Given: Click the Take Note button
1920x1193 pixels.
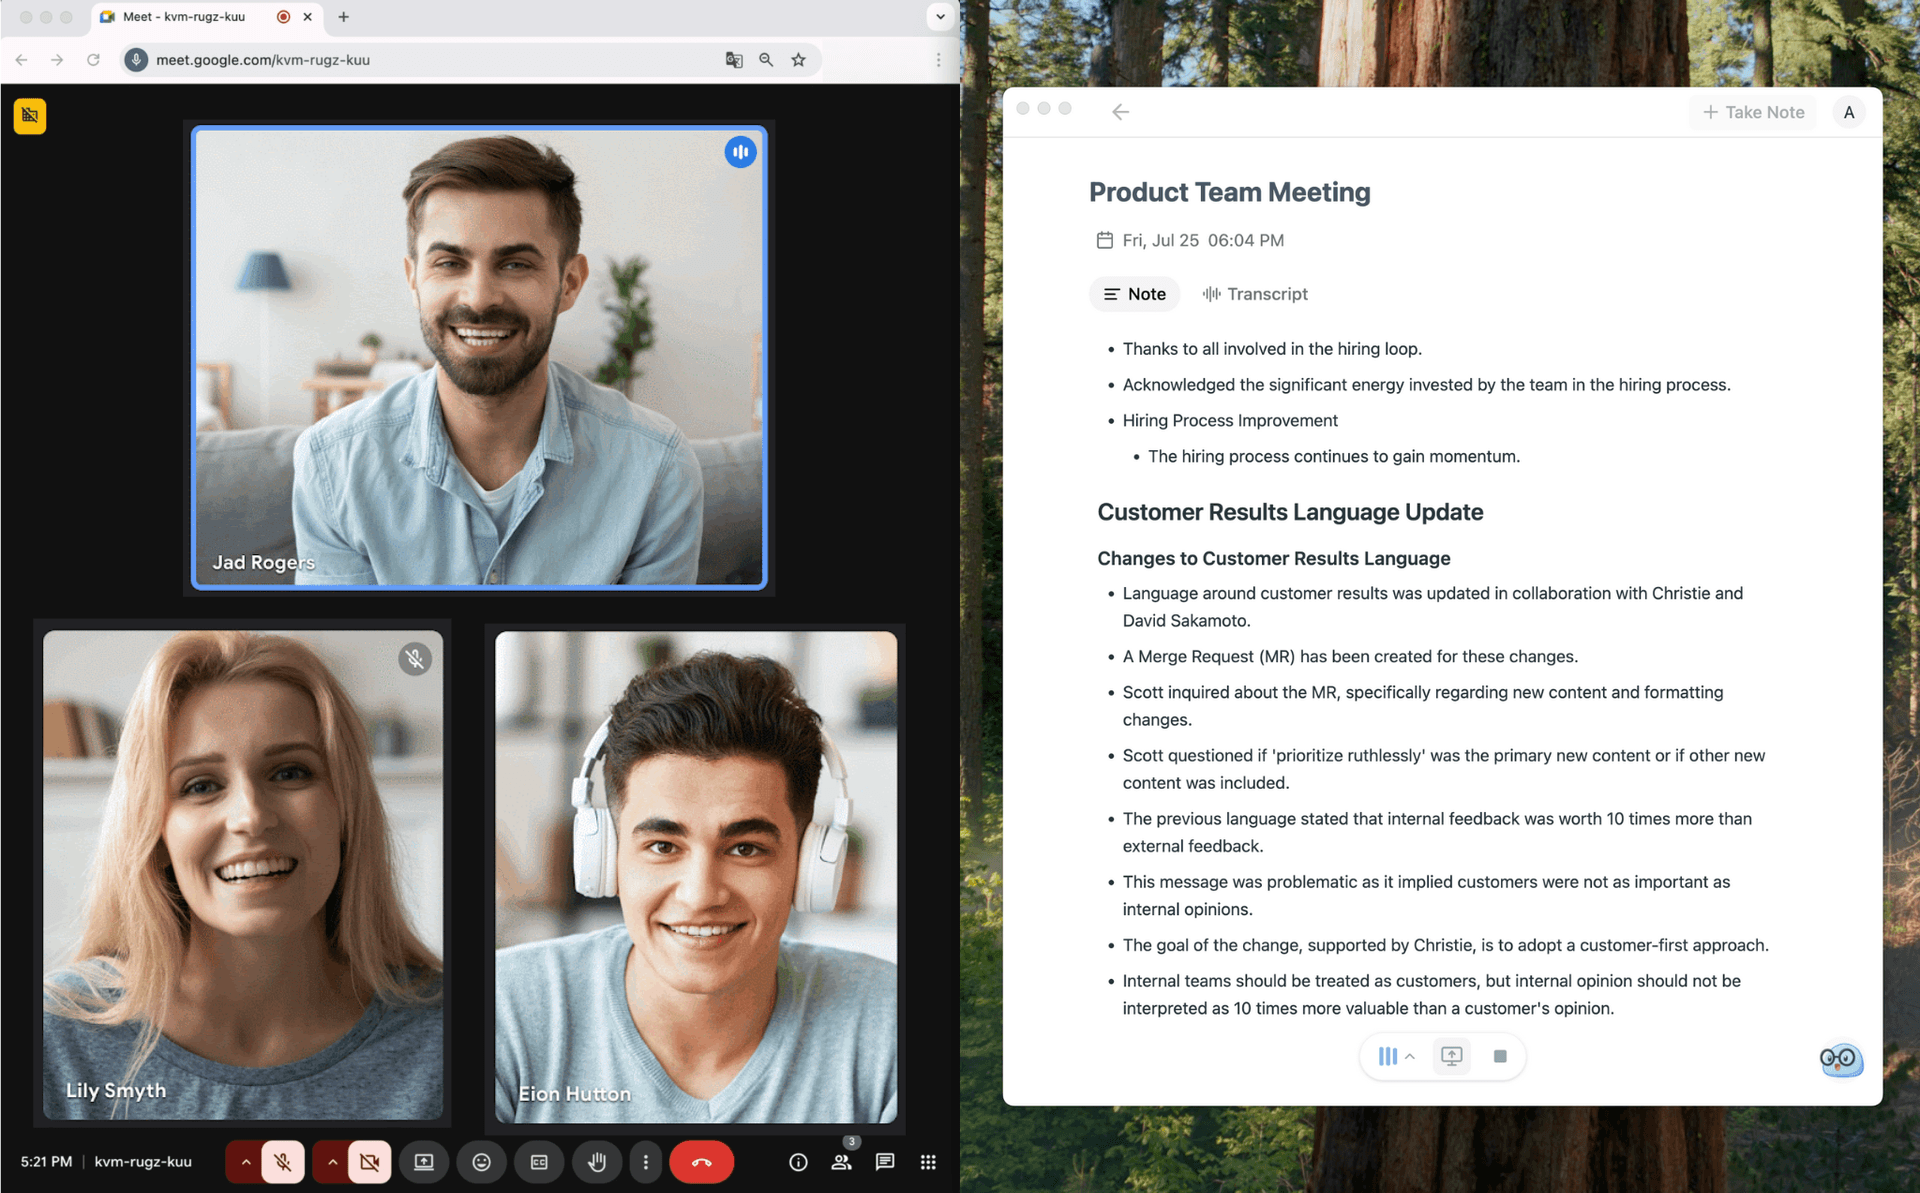Looking at the screenshot, I should (1753, 112).
